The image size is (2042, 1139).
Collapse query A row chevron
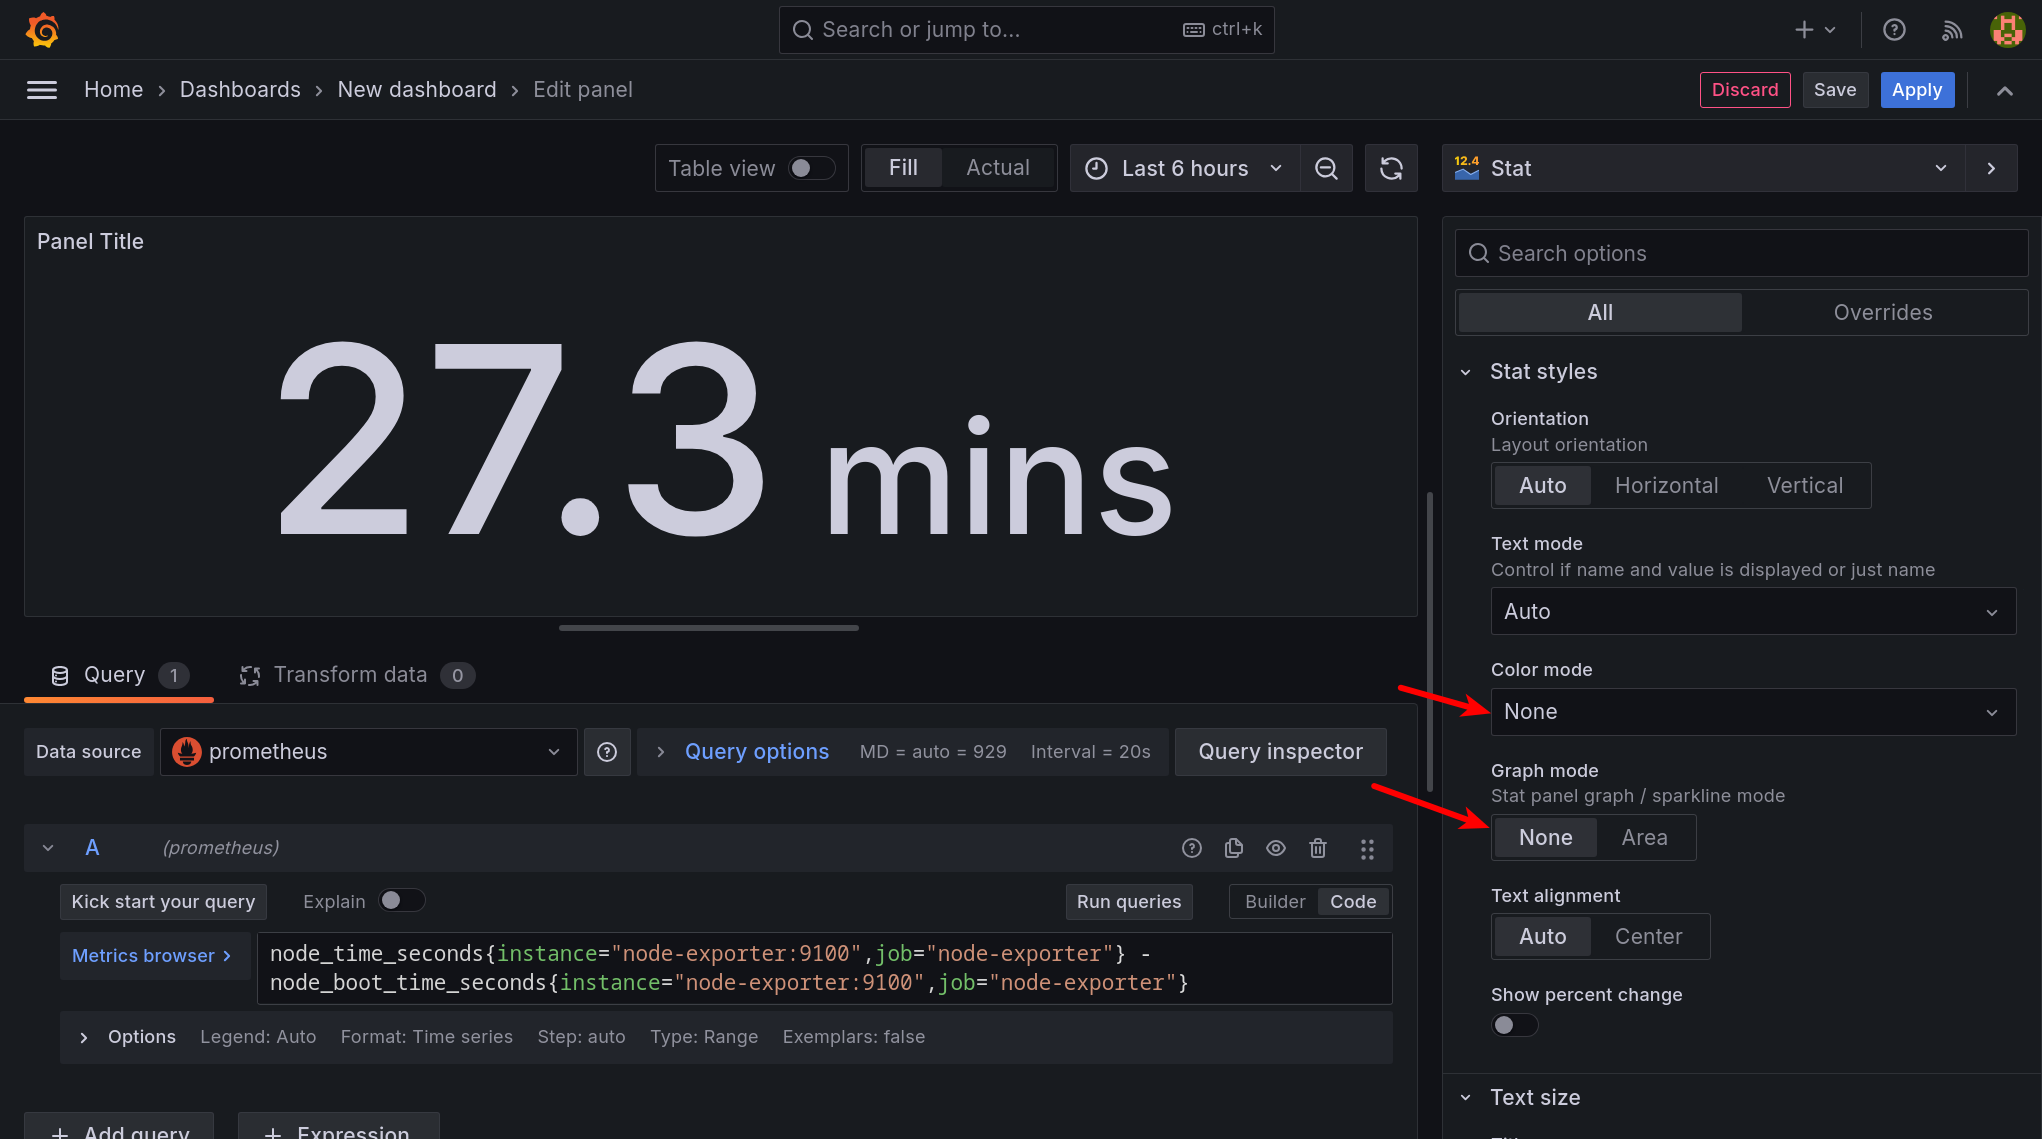(x=48, y=848)
